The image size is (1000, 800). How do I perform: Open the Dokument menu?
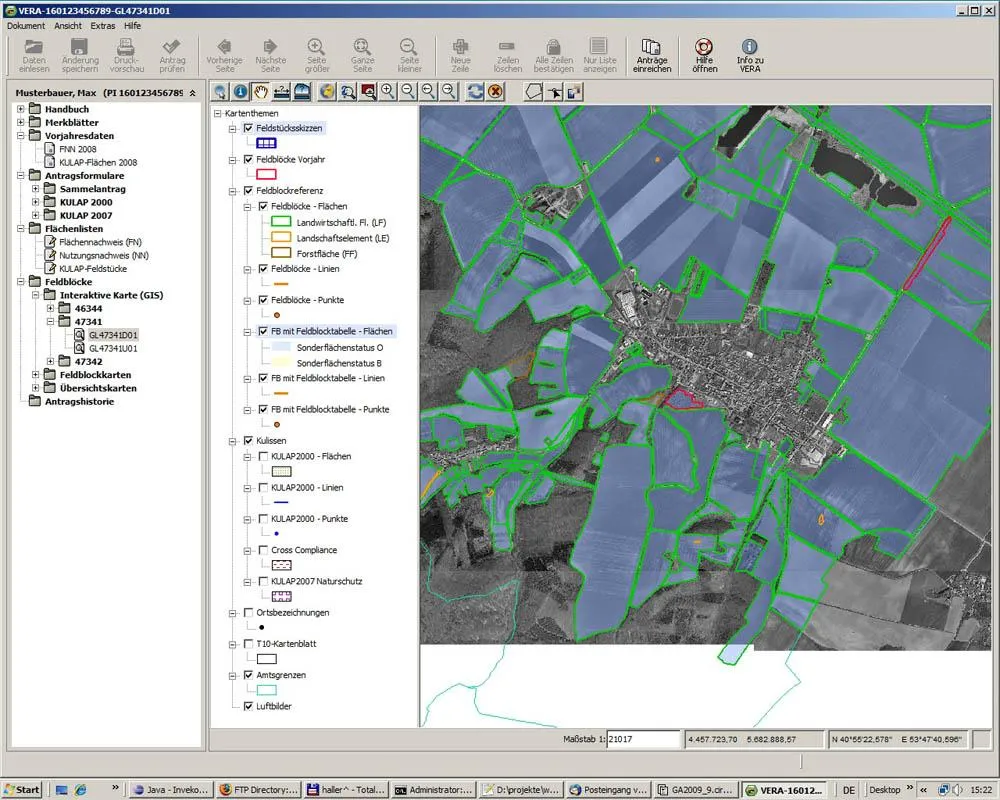point(26,26)
